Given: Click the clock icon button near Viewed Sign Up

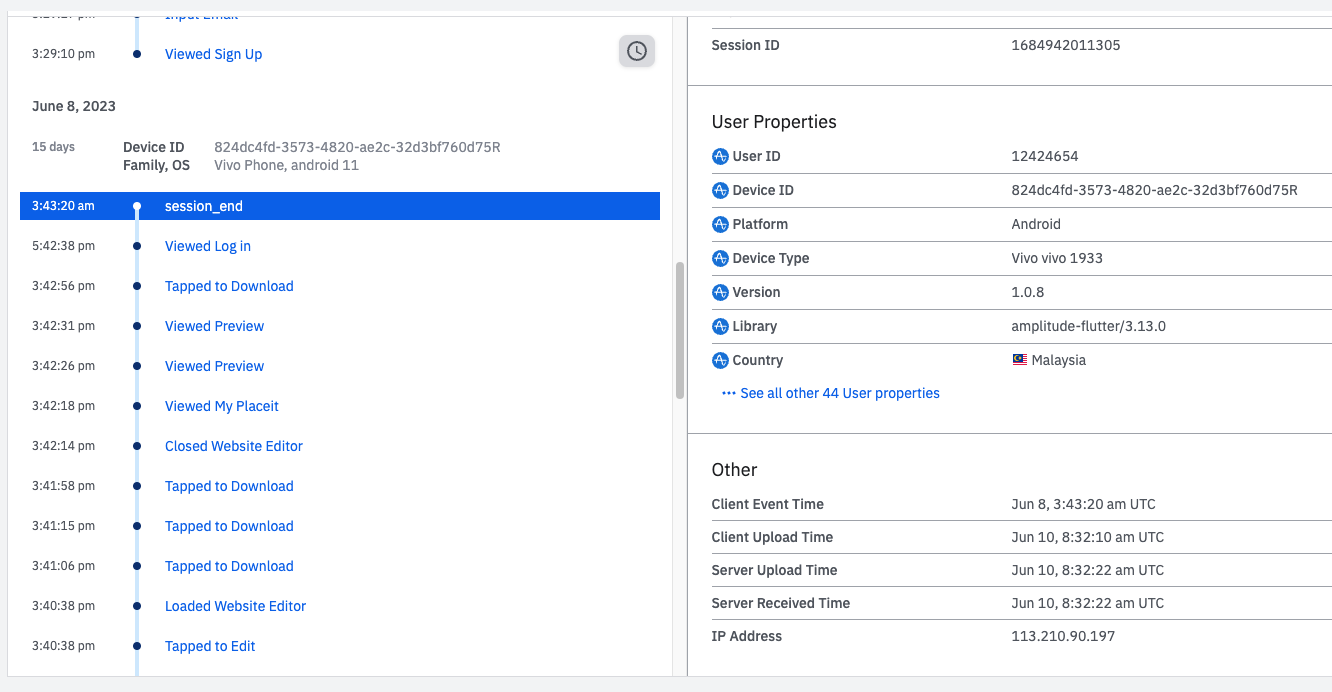Looking at the screenshot, I should [x=637, y=51].
